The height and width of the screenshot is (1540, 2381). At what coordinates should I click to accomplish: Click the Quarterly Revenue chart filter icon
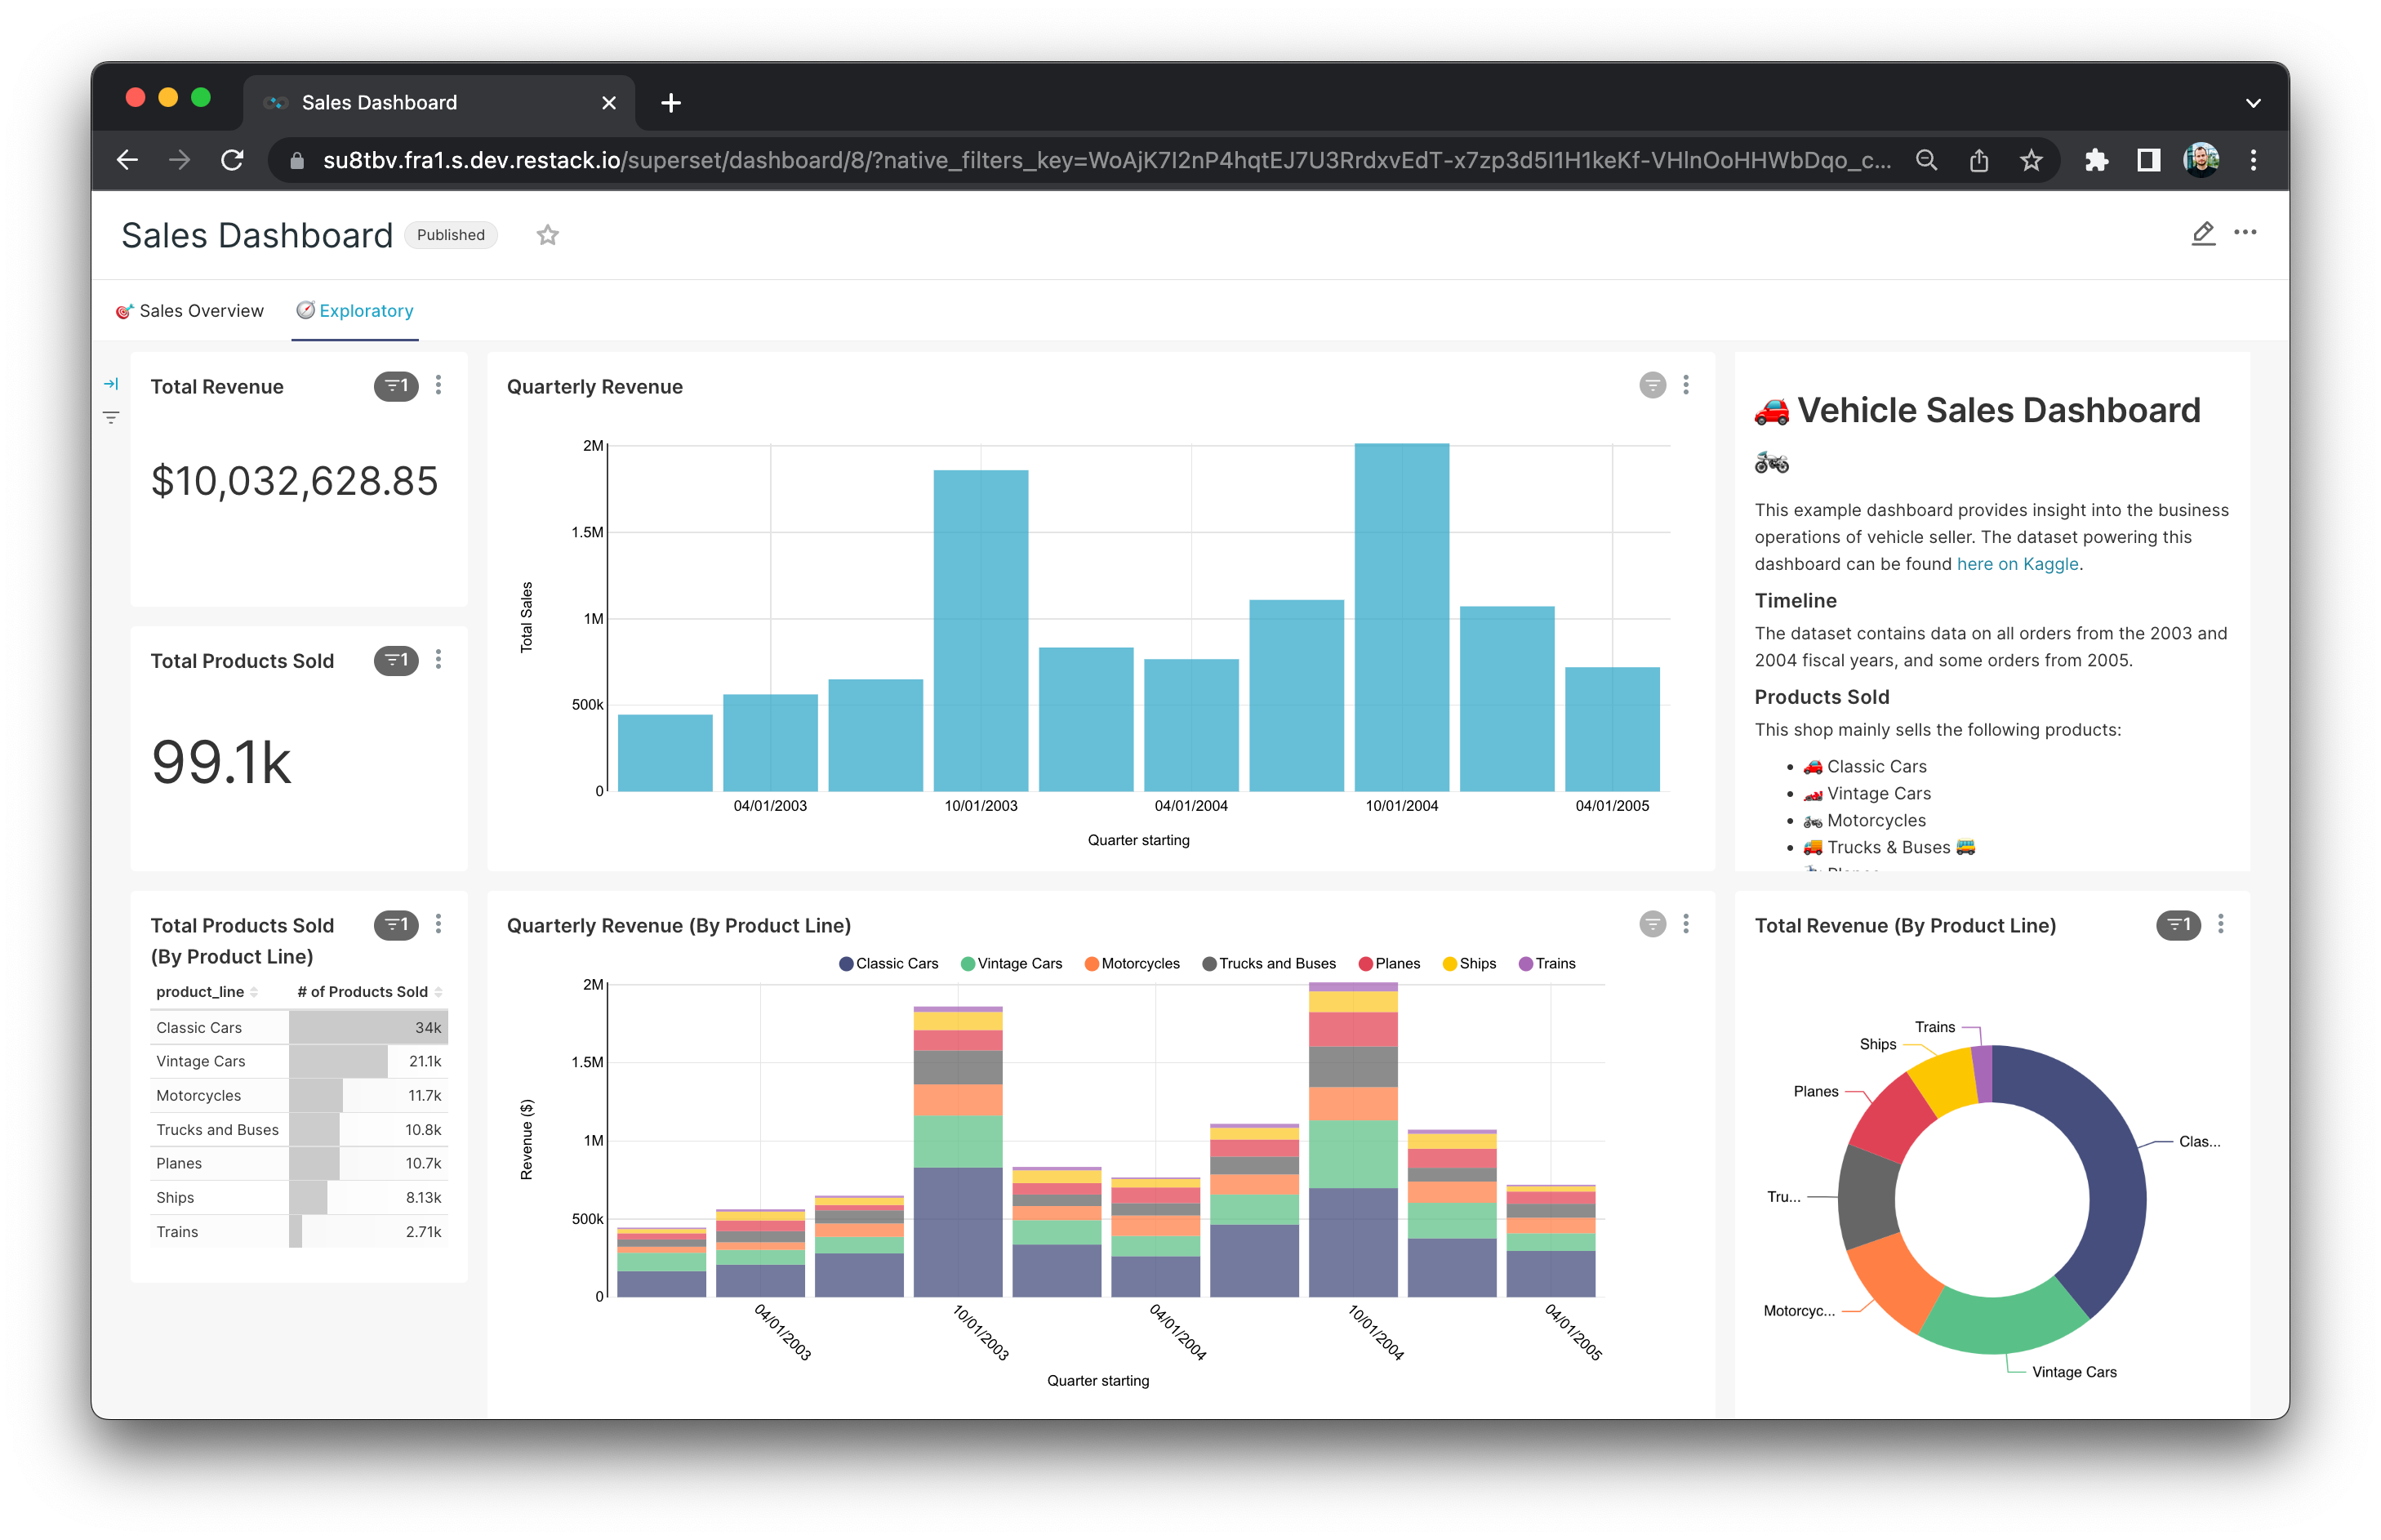pos(1652,385)
